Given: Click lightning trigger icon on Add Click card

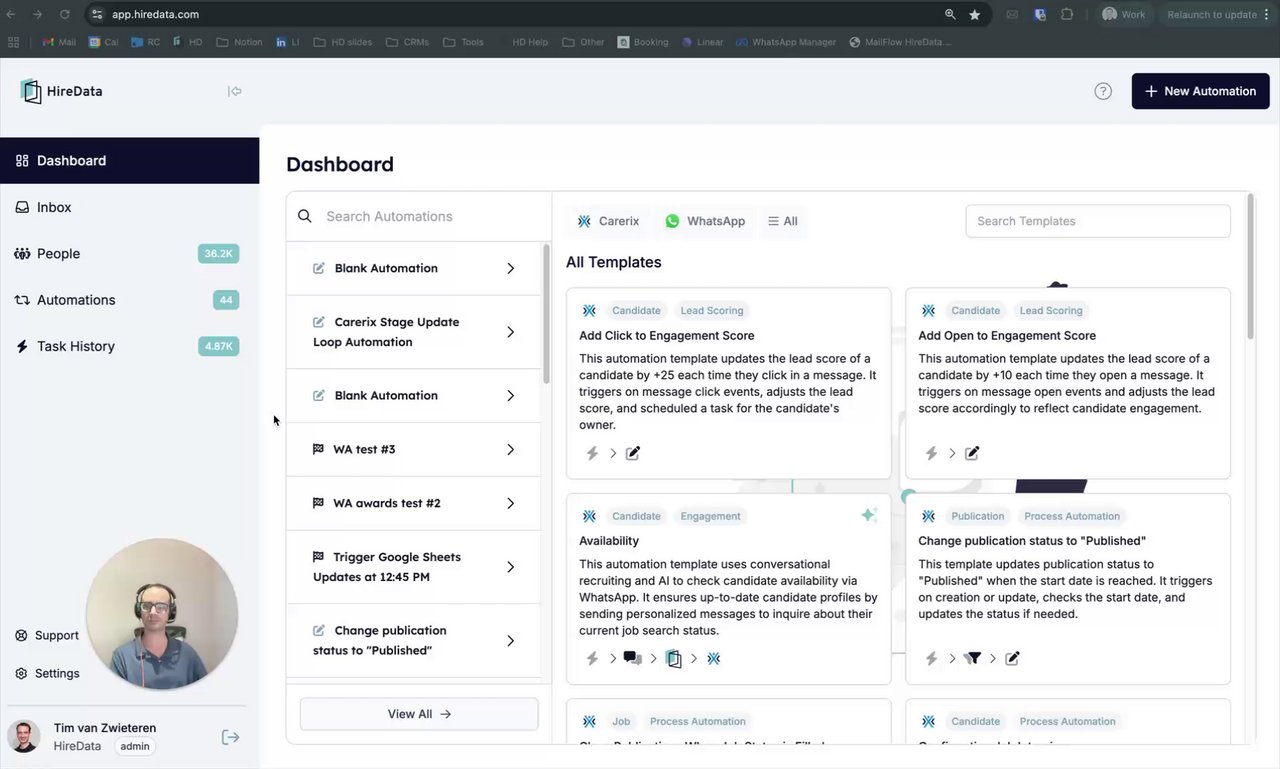Looking at the screenshot, I should [x=592, y=453].
